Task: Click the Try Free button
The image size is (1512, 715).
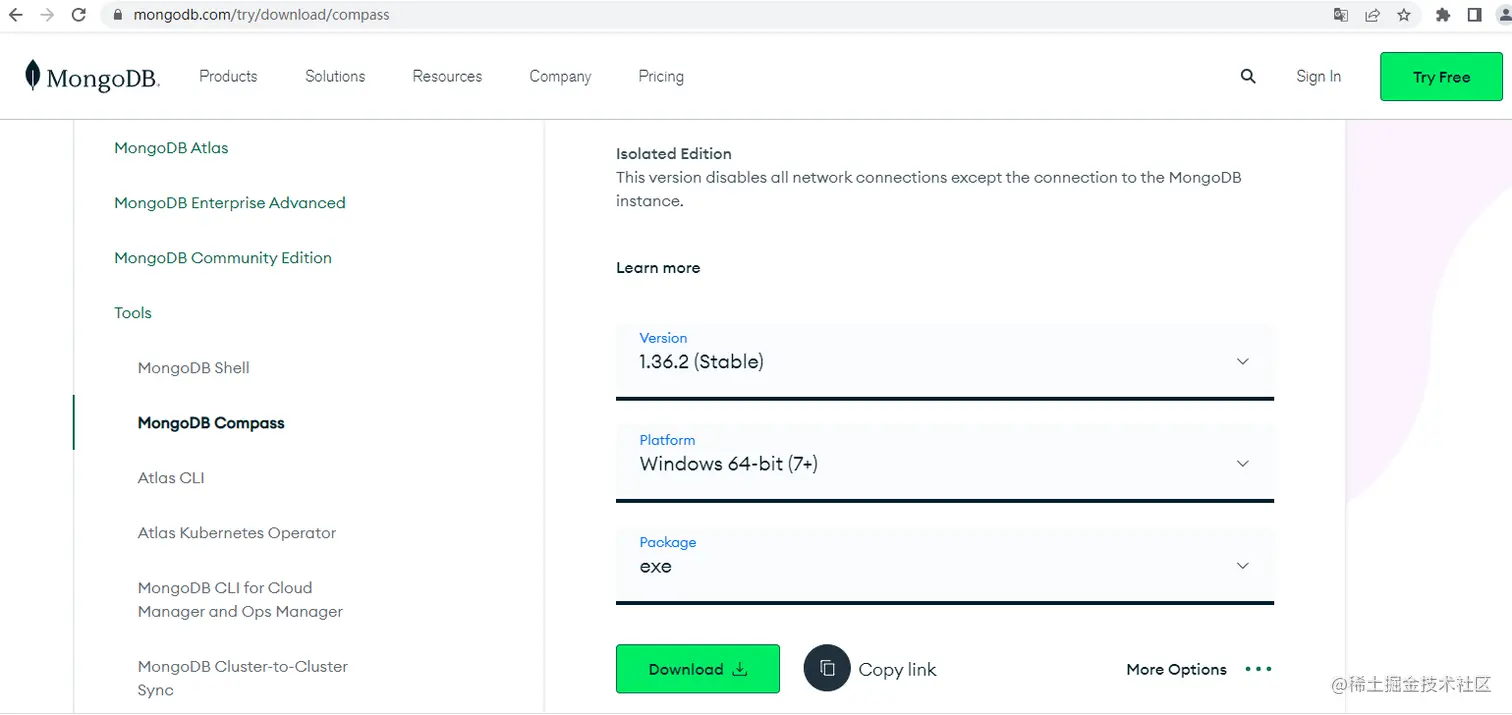Action: (x=1441, y=77)
